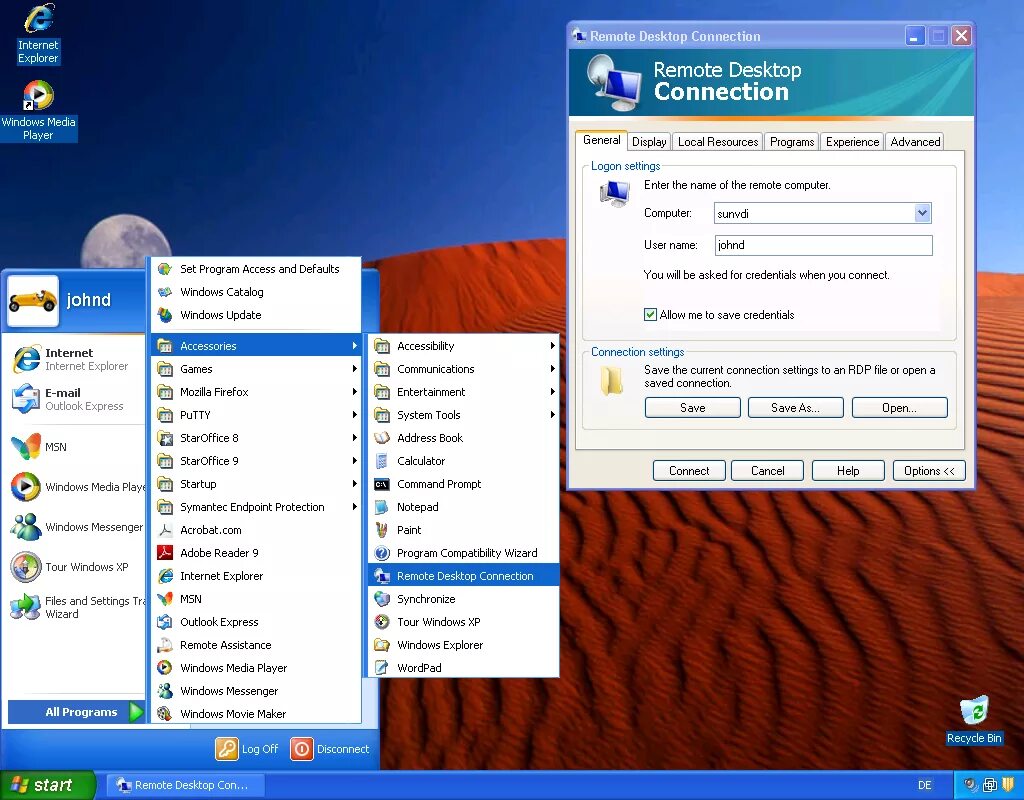The height and width of the screenshot is (800, 1024).
Task: Click the johnd user account picture
Action: [x=33, y=300]
